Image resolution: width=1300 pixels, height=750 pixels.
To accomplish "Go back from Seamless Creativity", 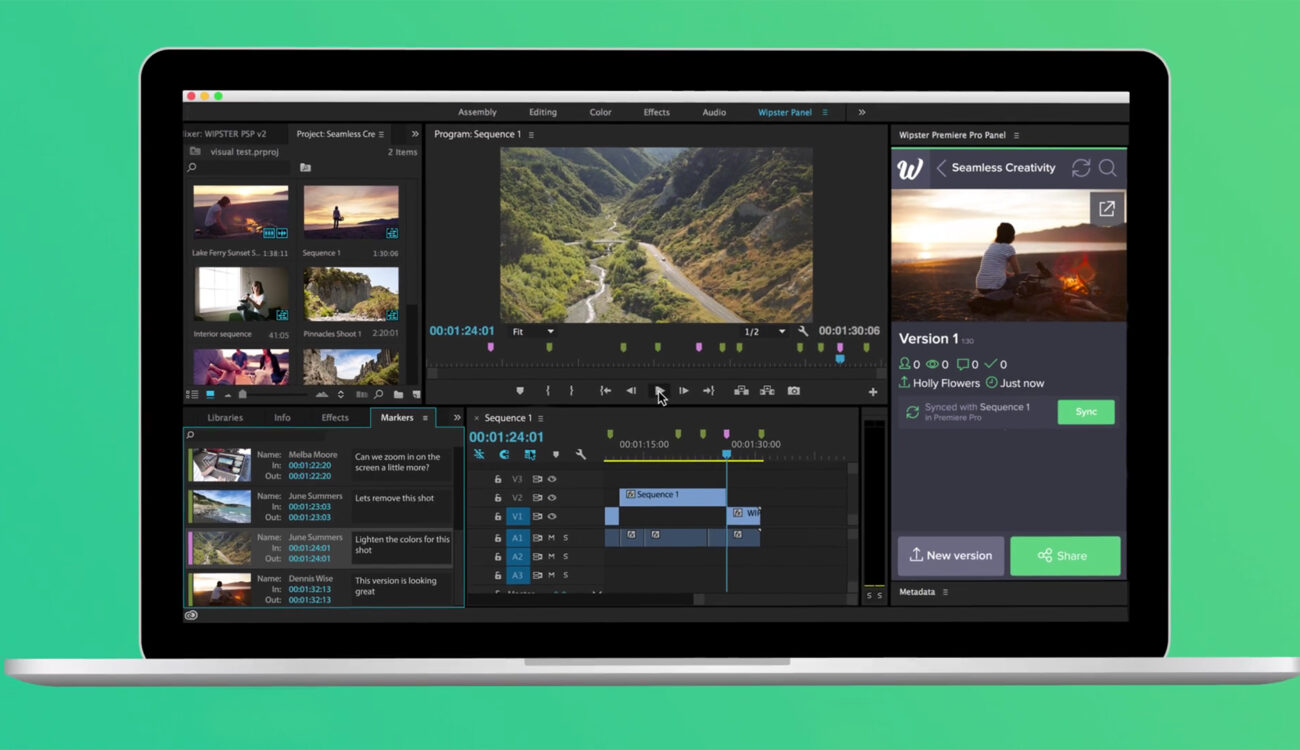I will [941, 168].
